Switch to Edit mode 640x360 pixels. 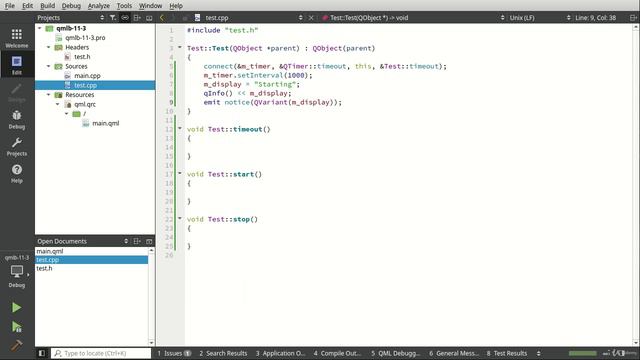(17, 65)
